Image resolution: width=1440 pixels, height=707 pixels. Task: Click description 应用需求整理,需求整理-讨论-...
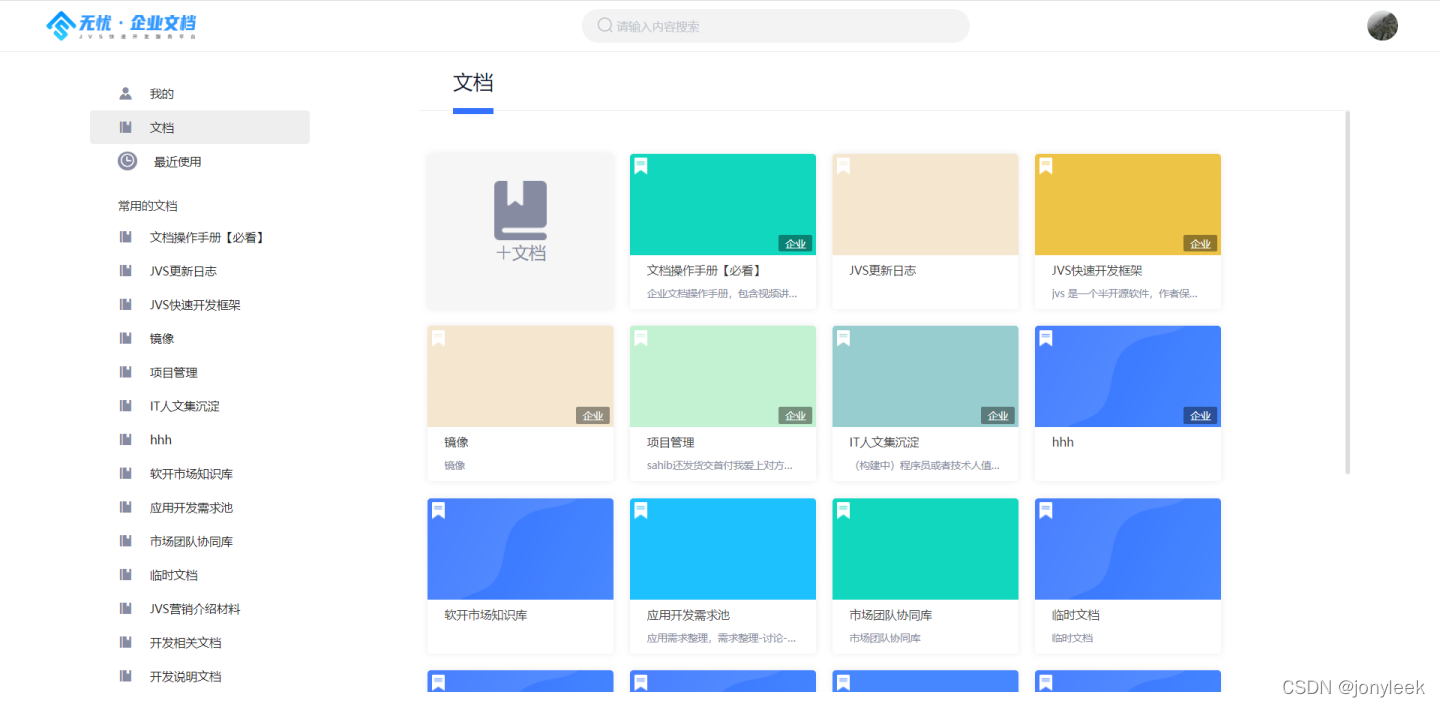click(722, 638)
